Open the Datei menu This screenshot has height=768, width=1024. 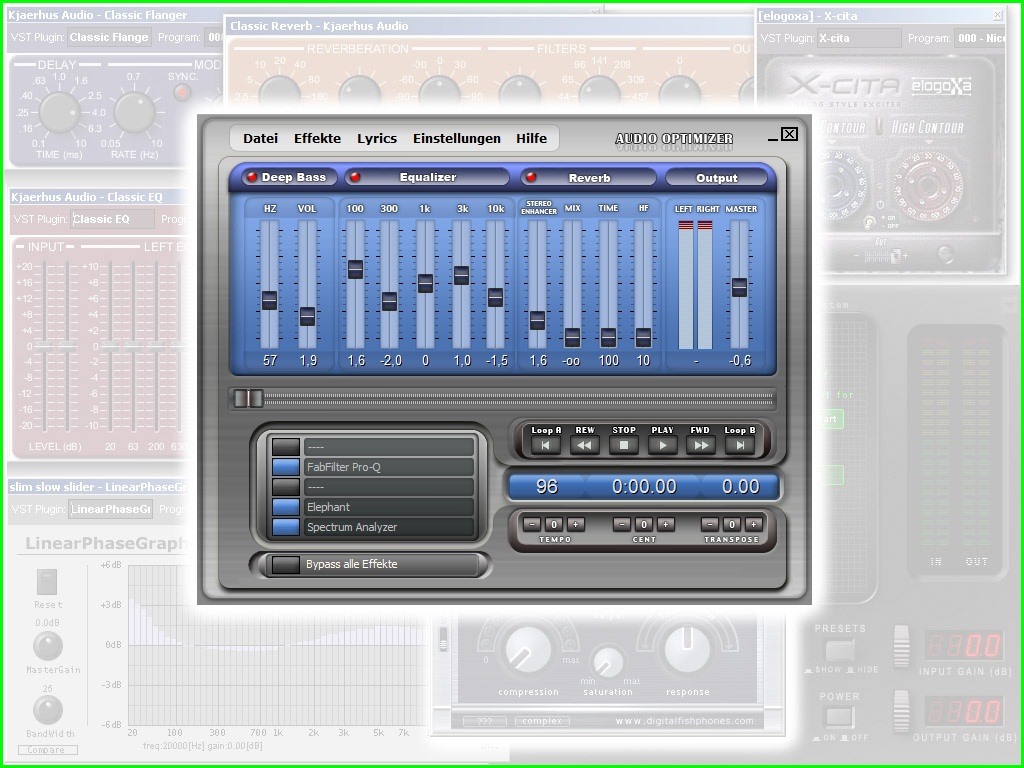coord(260,139)
